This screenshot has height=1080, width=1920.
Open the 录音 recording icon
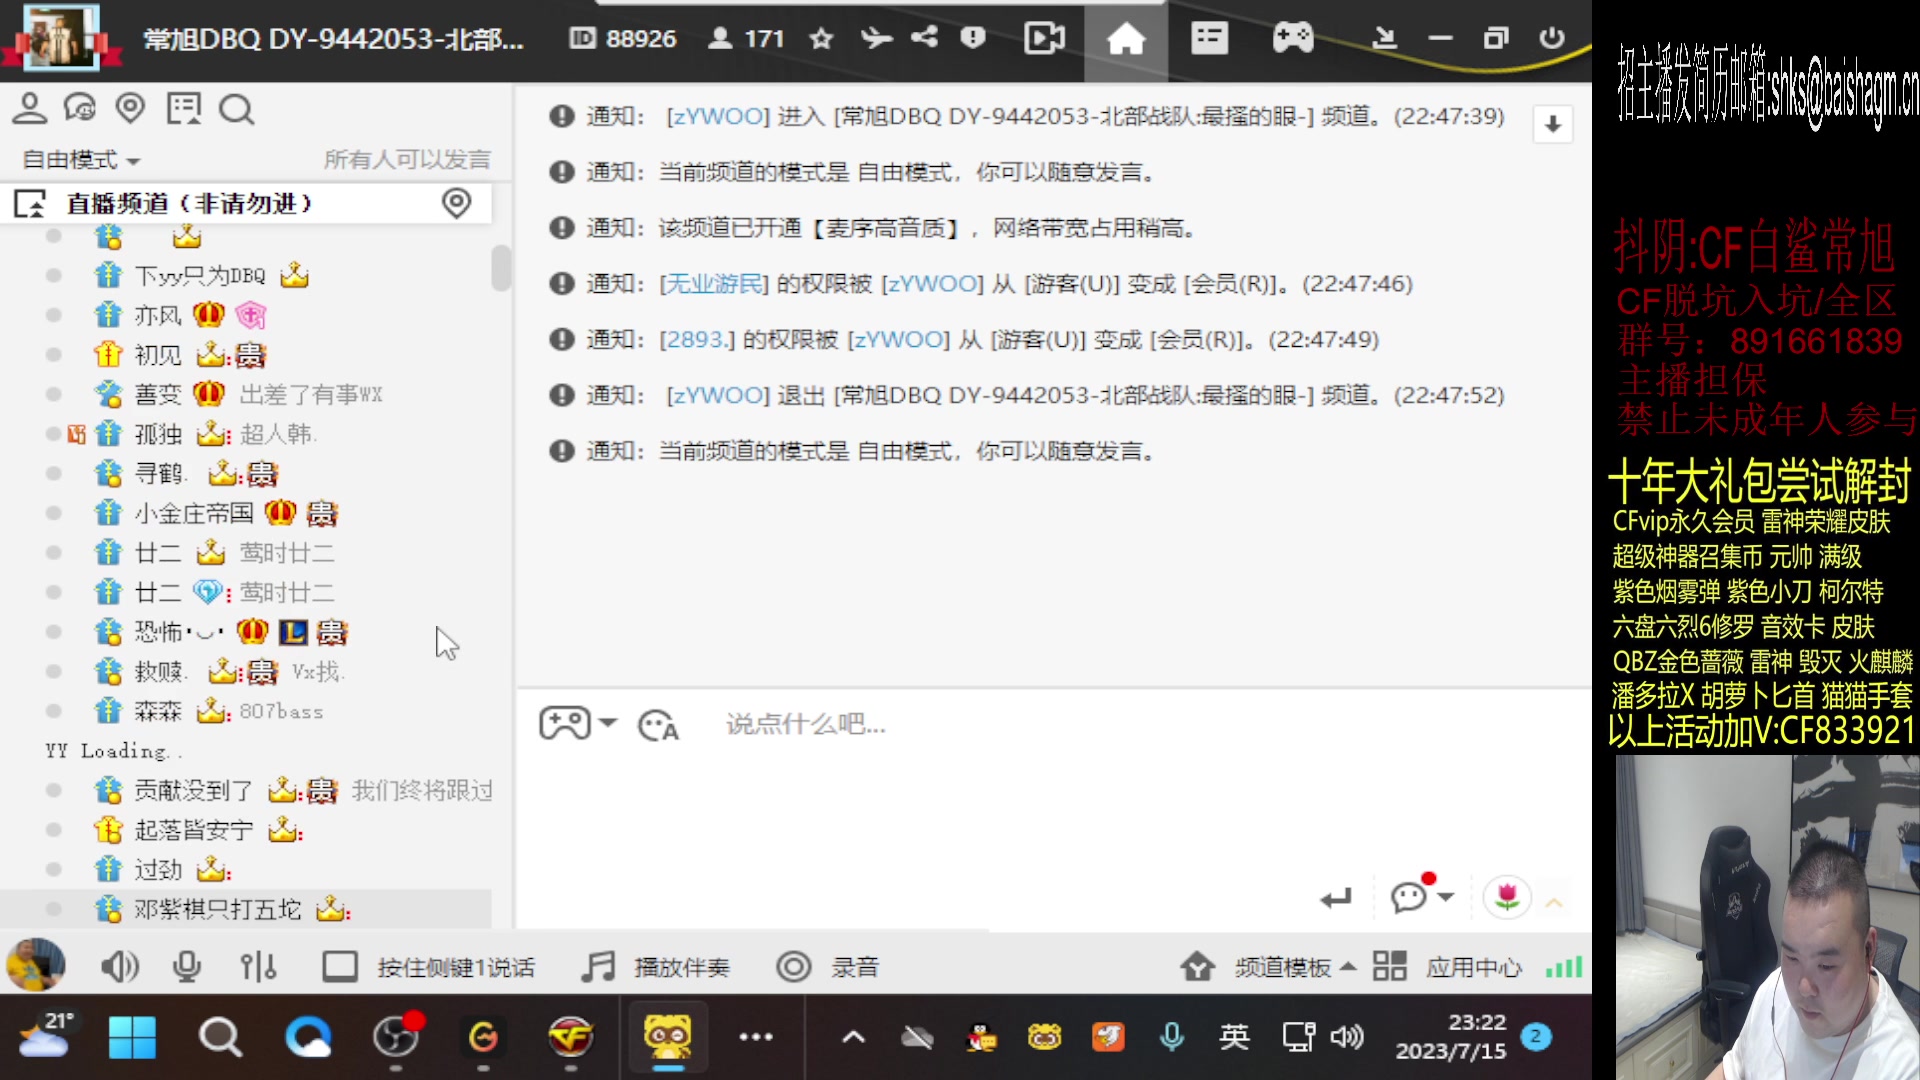pyautogui.click(x=793, y=966)
